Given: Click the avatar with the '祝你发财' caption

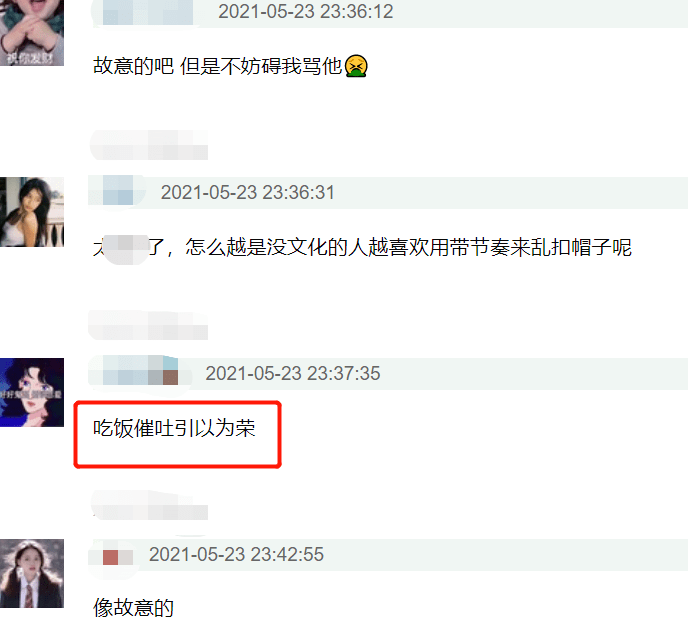Looking at the screenshot, I should tap(32, 33).
